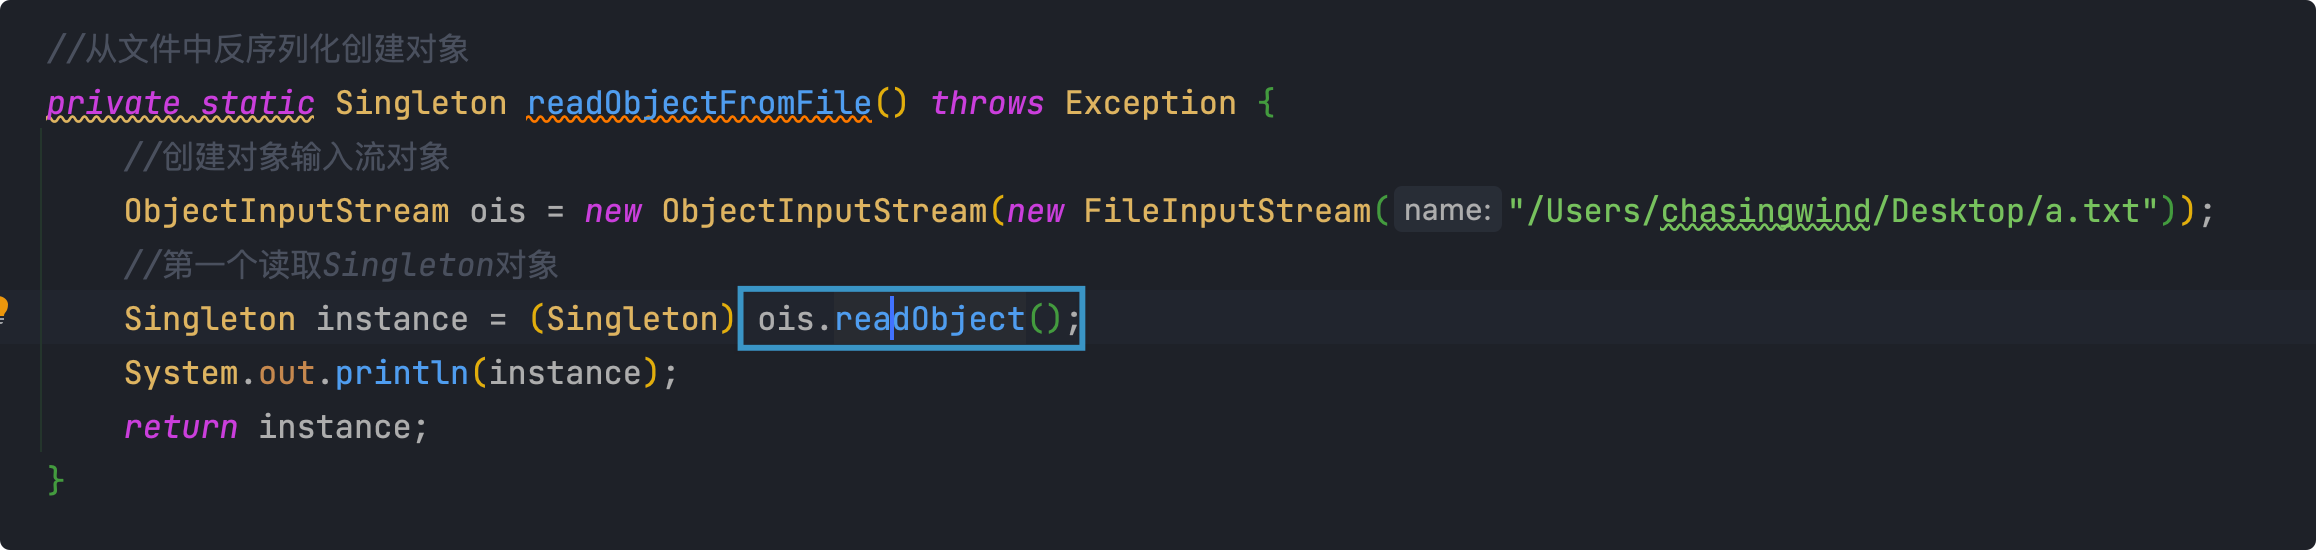Click the opening method brace

pyautogui.click(x=1267, y=103)
